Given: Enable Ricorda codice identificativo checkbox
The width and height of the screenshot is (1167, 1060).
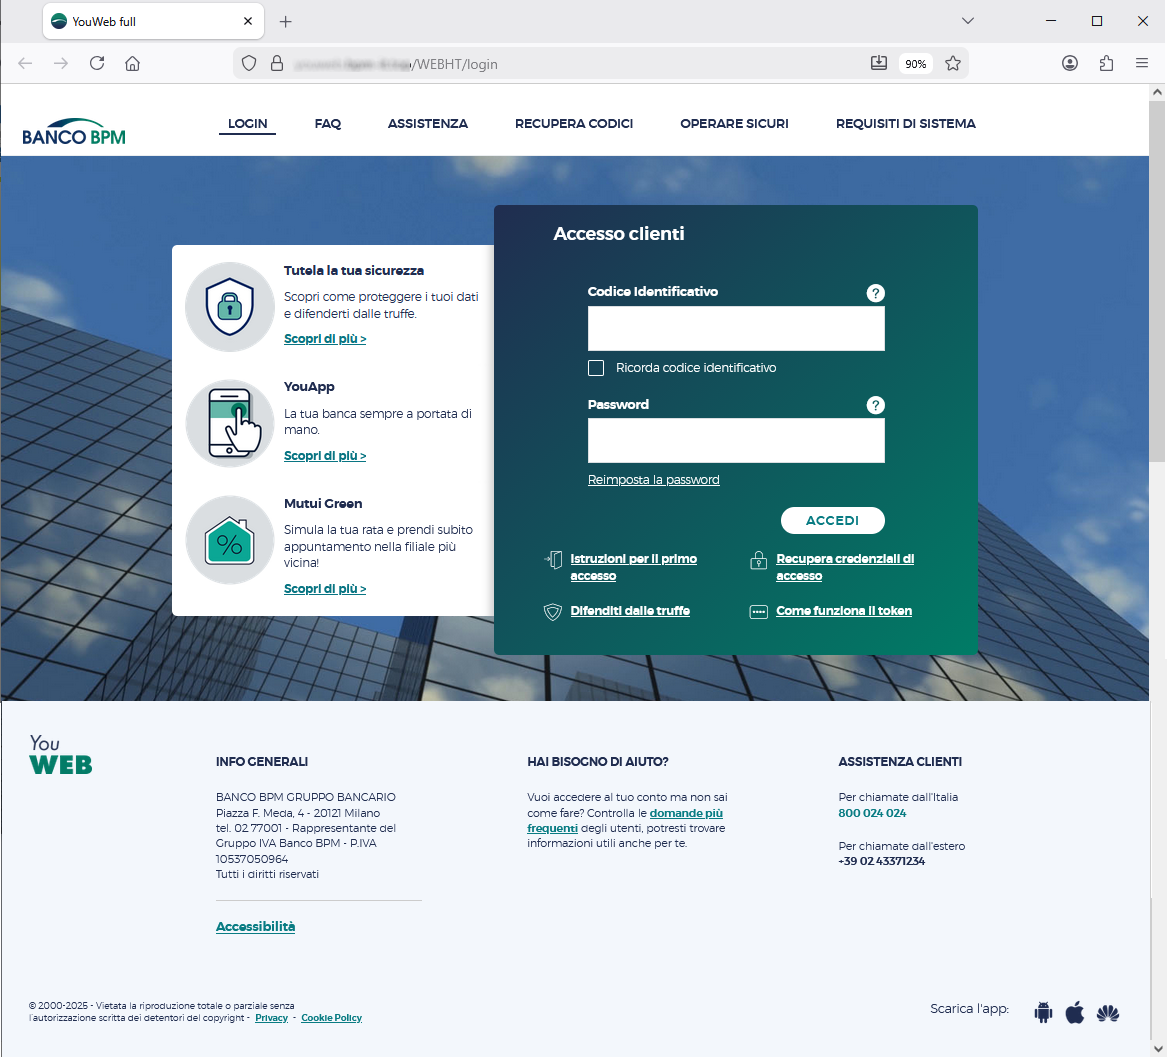Looking at the screenshot, I should click(596, 368).
